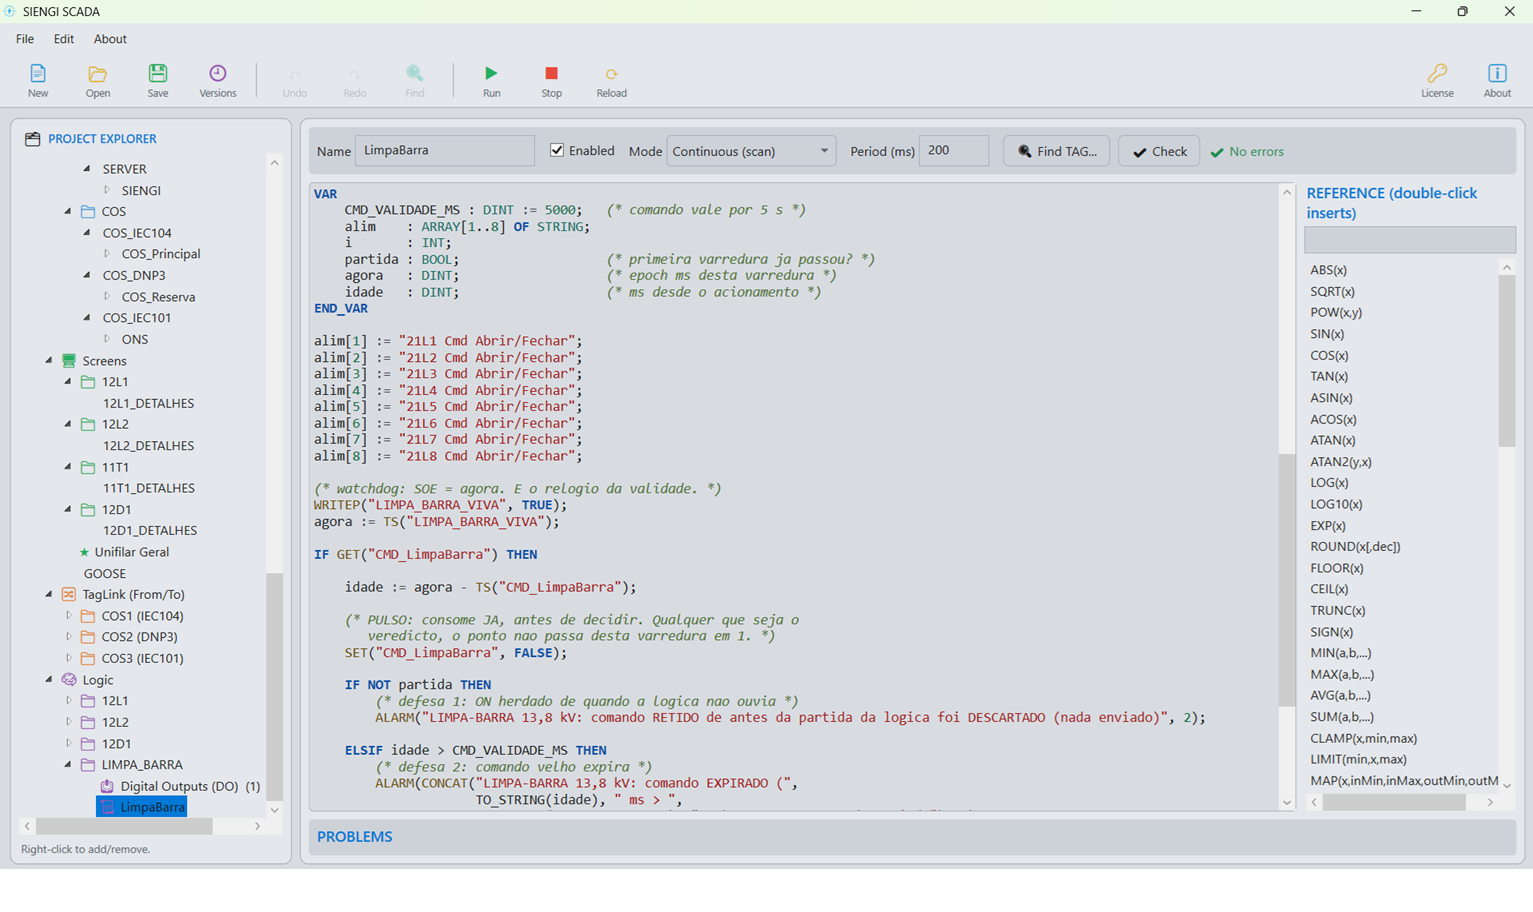1533x912 pixels.
Task: Click the Logic node icon
Action: 69,680
